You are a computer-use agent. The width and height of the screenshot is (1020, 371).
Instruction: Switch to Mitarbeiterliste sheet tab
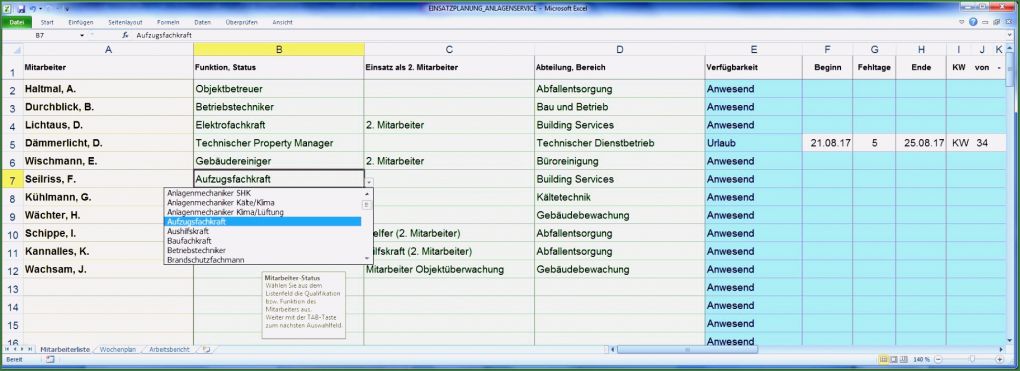pos(65,350)
